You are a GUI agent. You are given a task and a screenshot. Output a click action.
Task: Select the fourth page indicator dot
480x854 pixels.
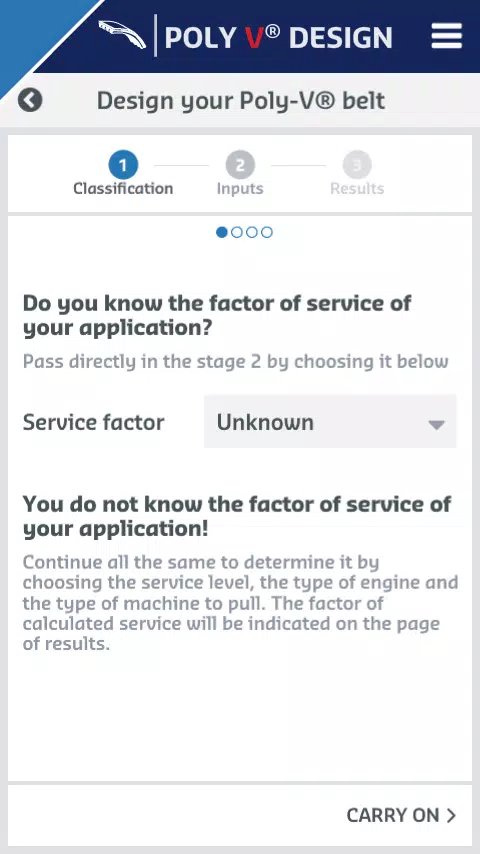266,233
